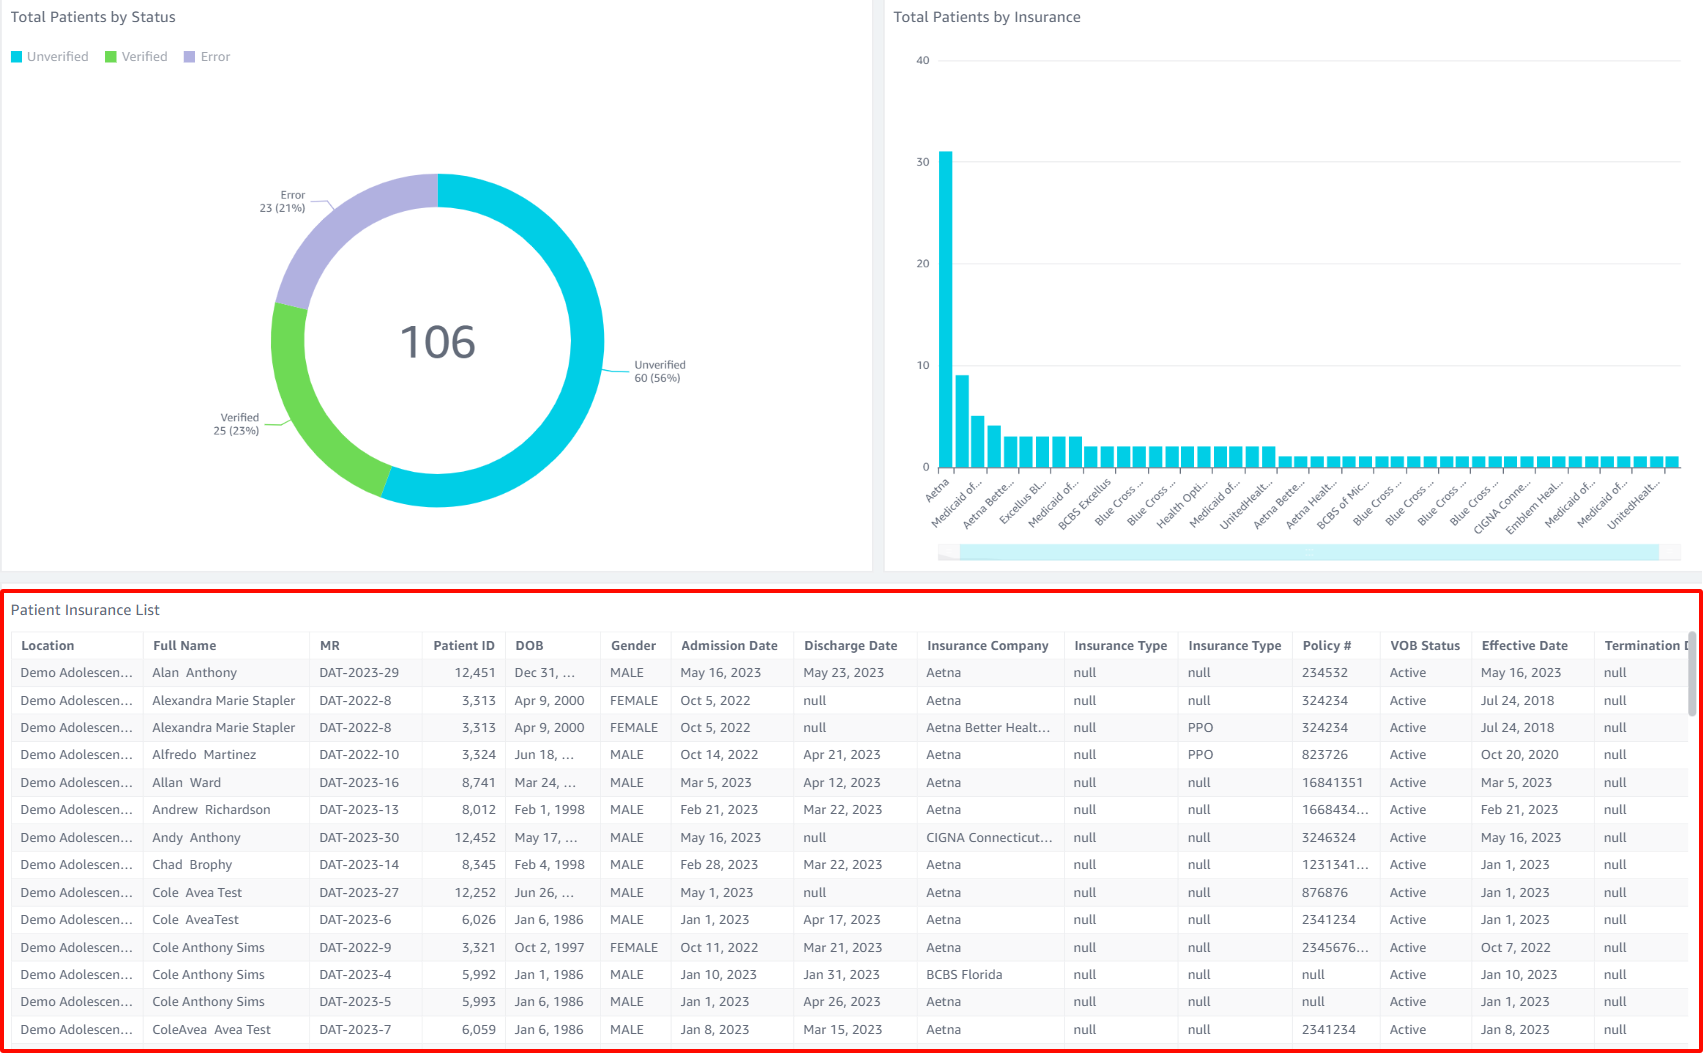
Task: Sort by the Admission Date column header
Action: (x=729, y=646)
